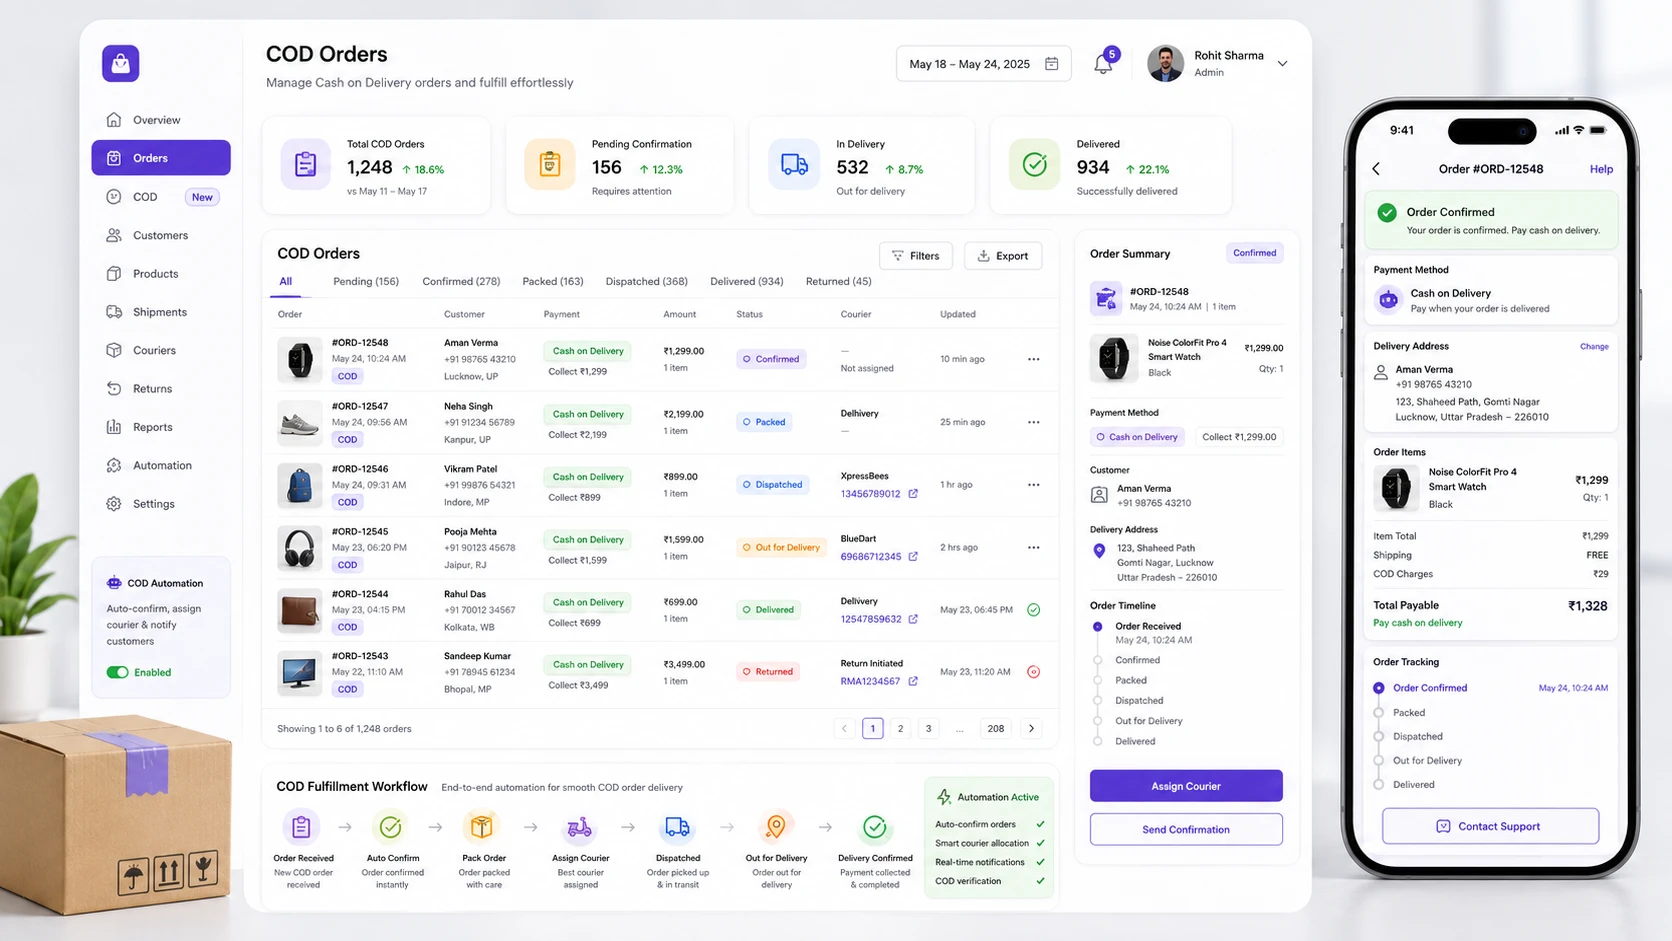Open the May 18 – May 24, 2025 date picker
This screenshot has width=1672, height=941.
tap(983, 64)
